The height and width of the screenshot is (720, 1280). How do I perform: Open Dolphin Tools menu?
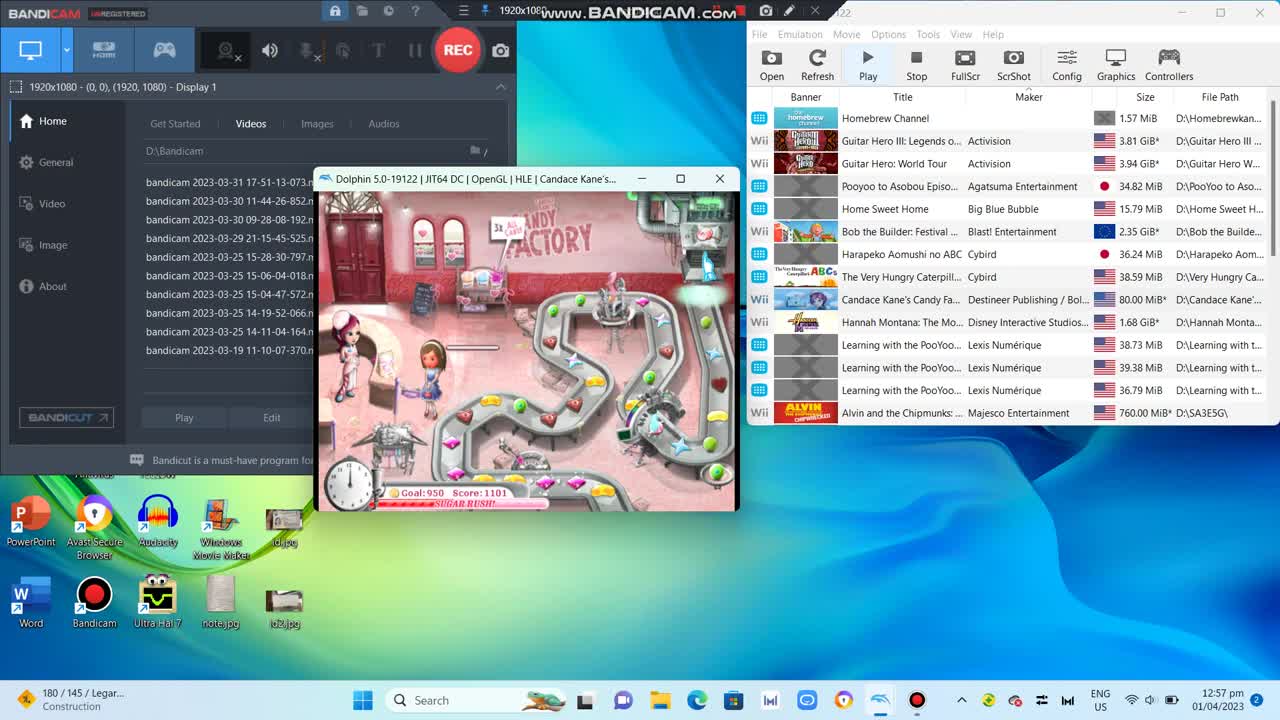coord(928,34)
